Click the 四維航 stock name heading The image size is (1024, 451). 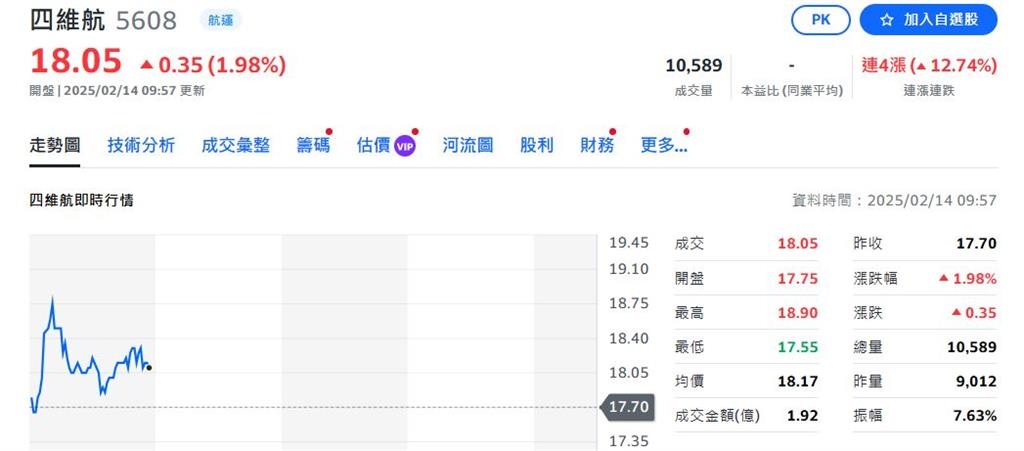click(68, 20)
